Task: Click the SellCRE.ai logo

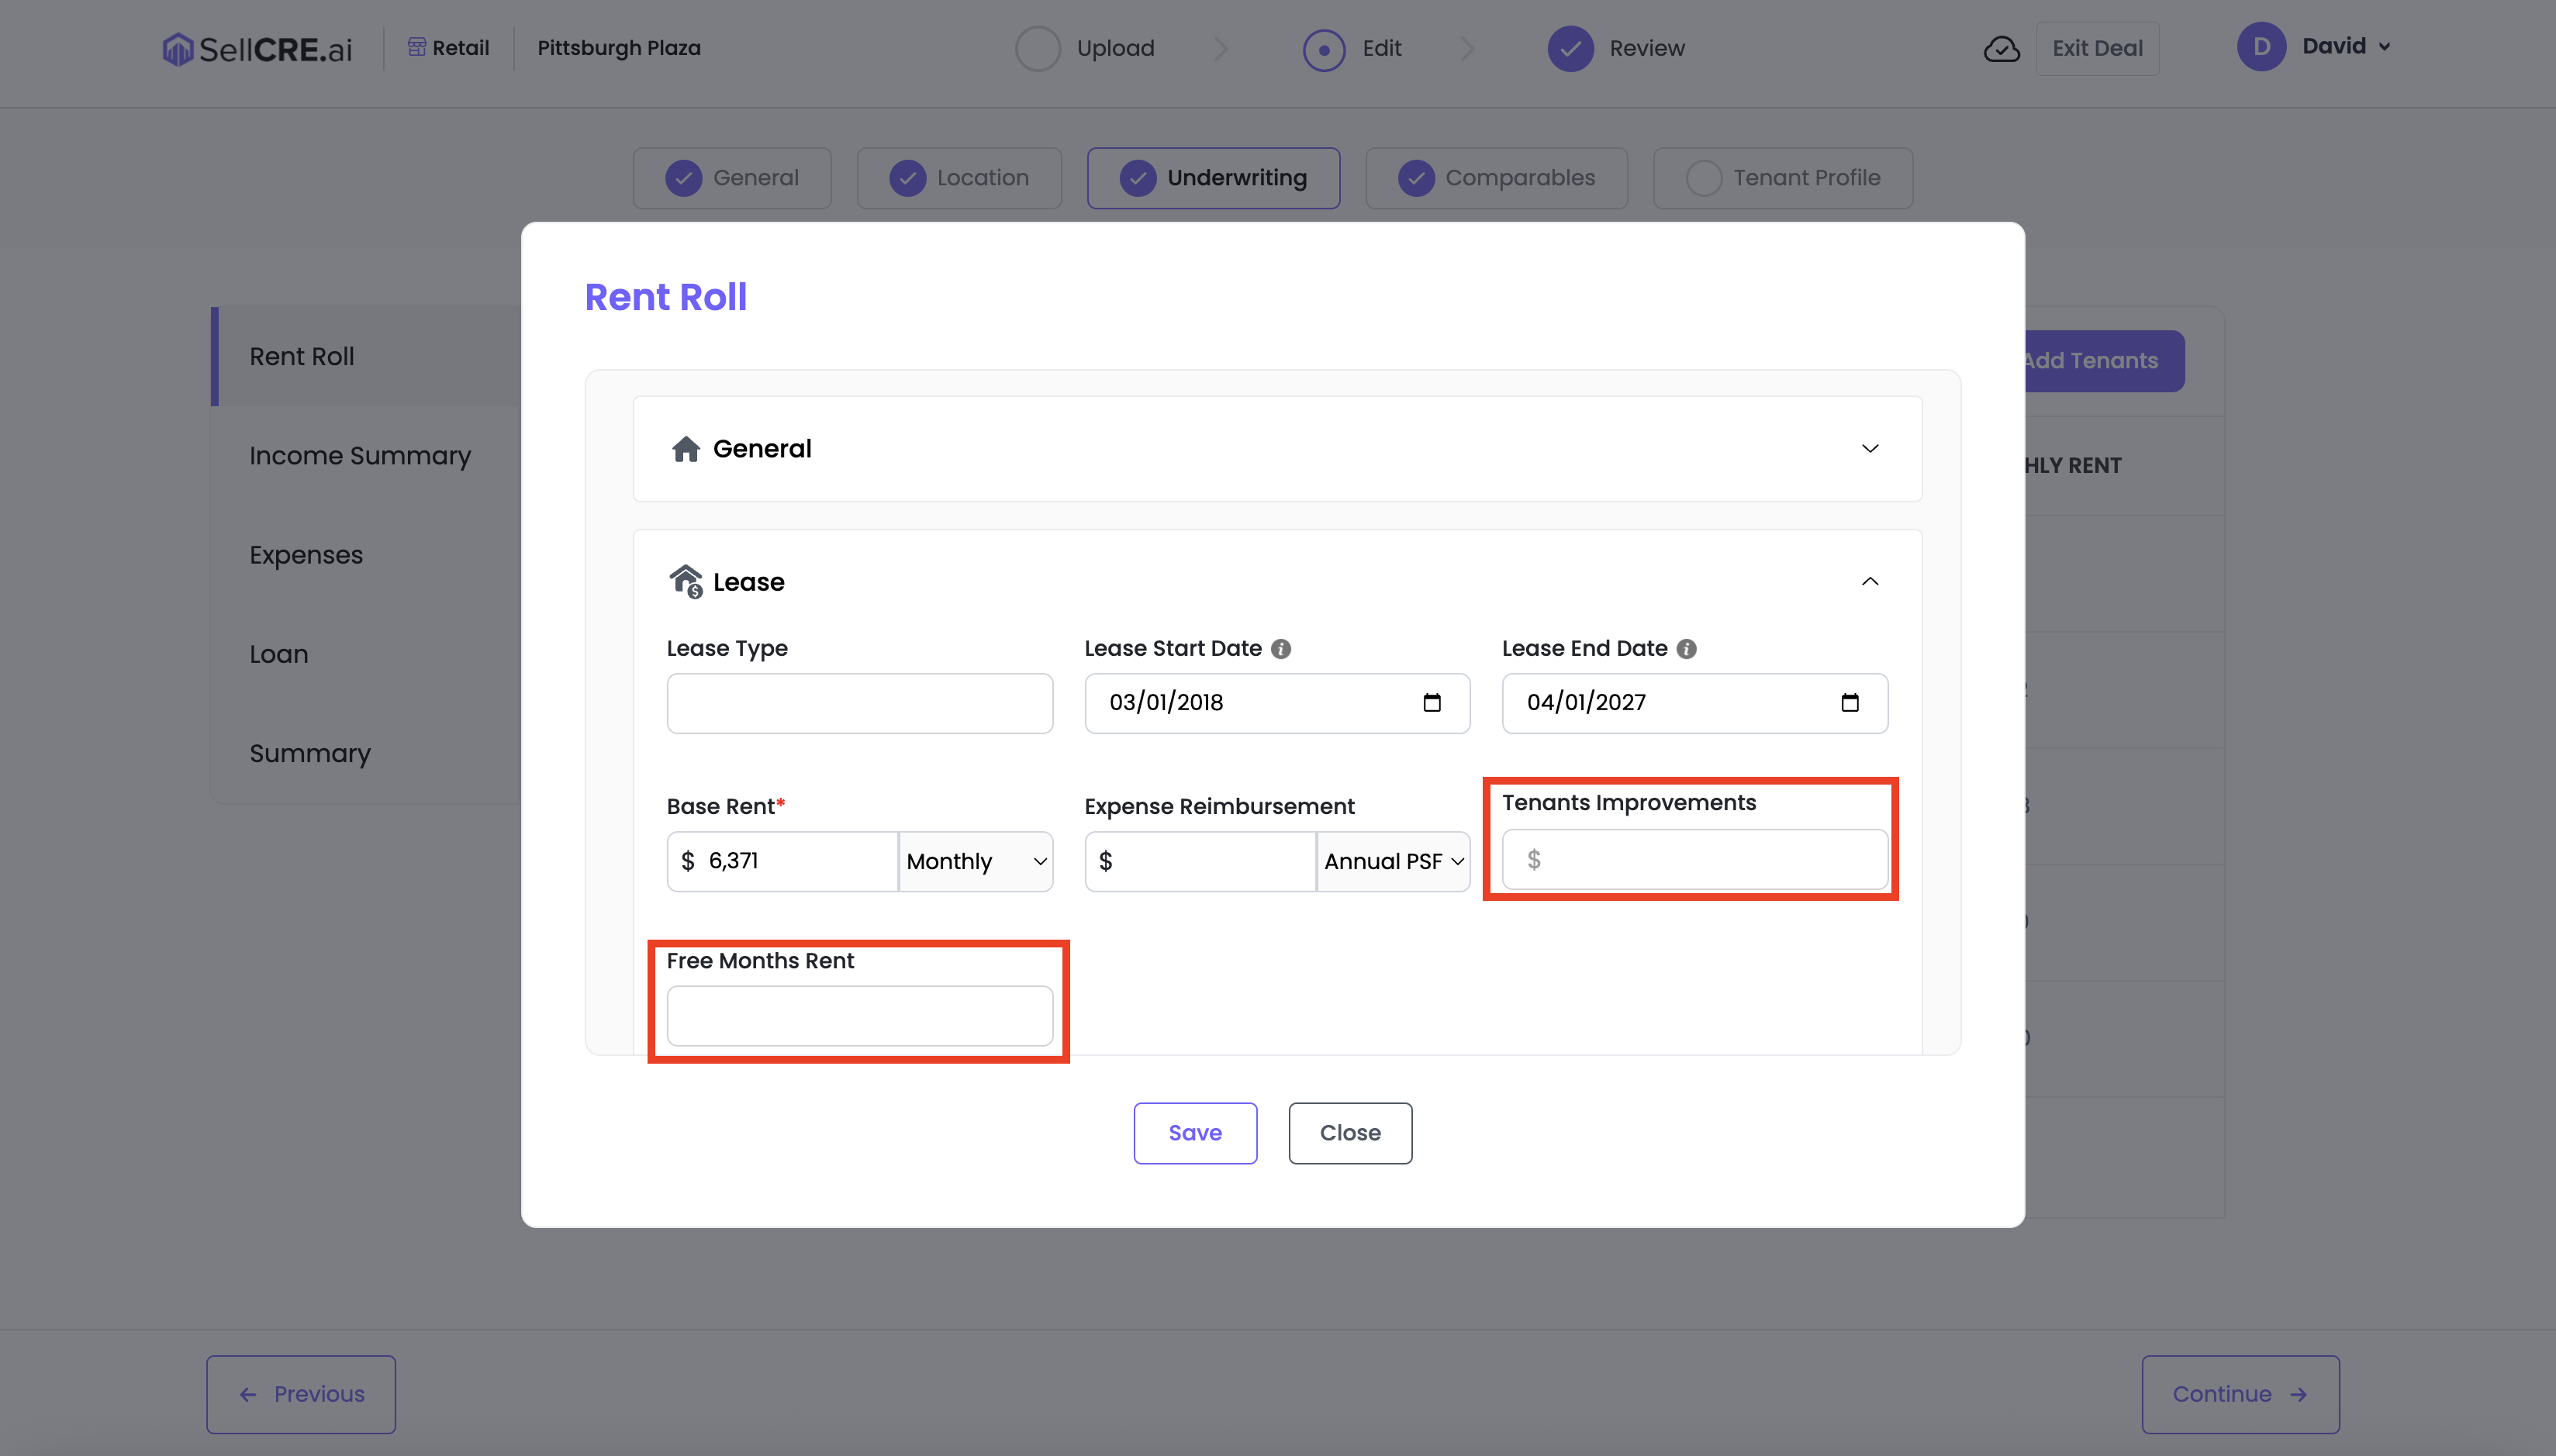Action: (x=257, y=49)
